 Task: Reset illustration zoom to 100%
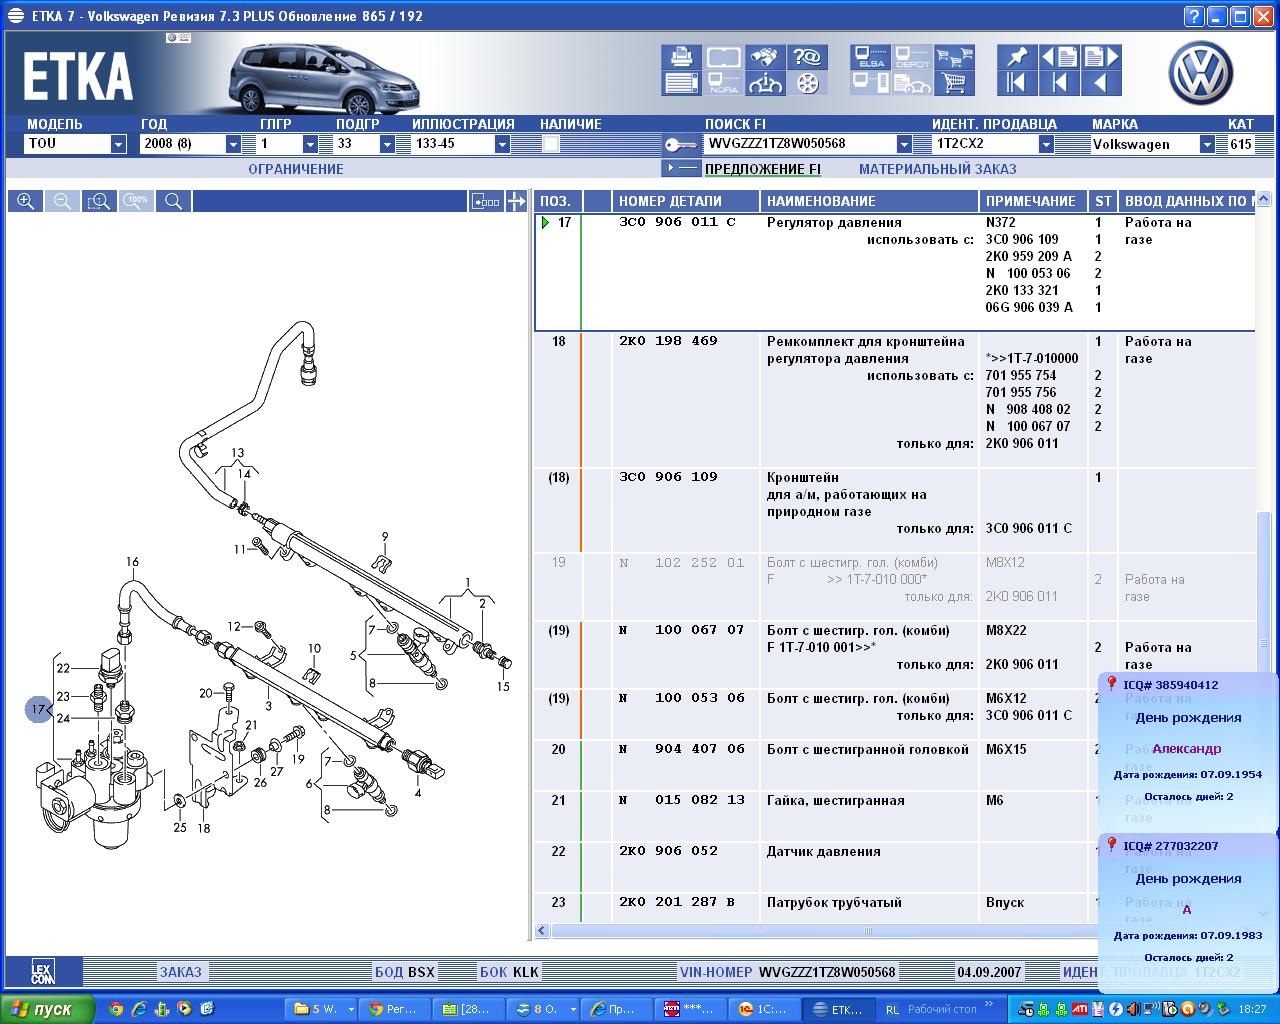[136, 201]
